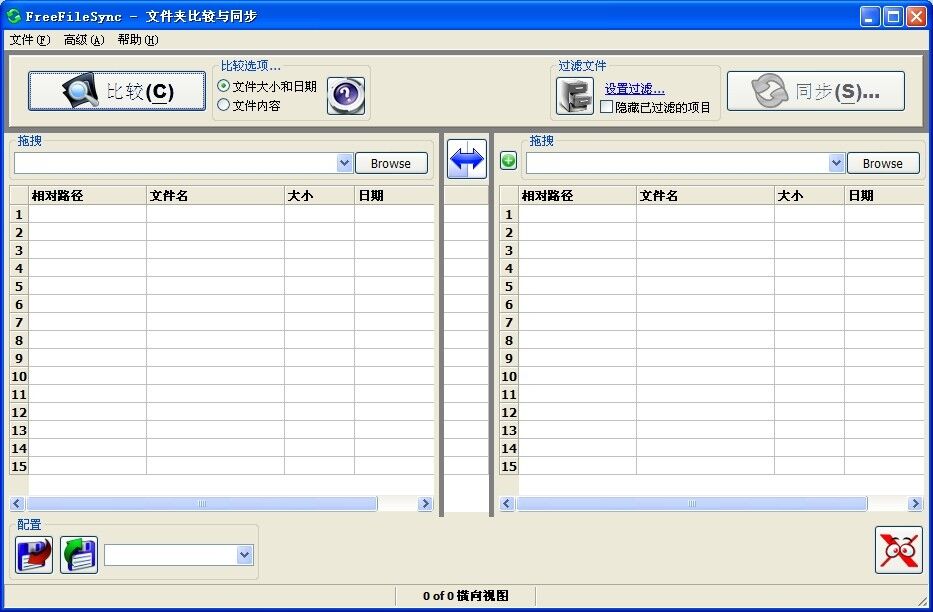Expand the right folder path dropdown
Image resolution: width=933 pixels, height=612 pixels.
[837, 162]
